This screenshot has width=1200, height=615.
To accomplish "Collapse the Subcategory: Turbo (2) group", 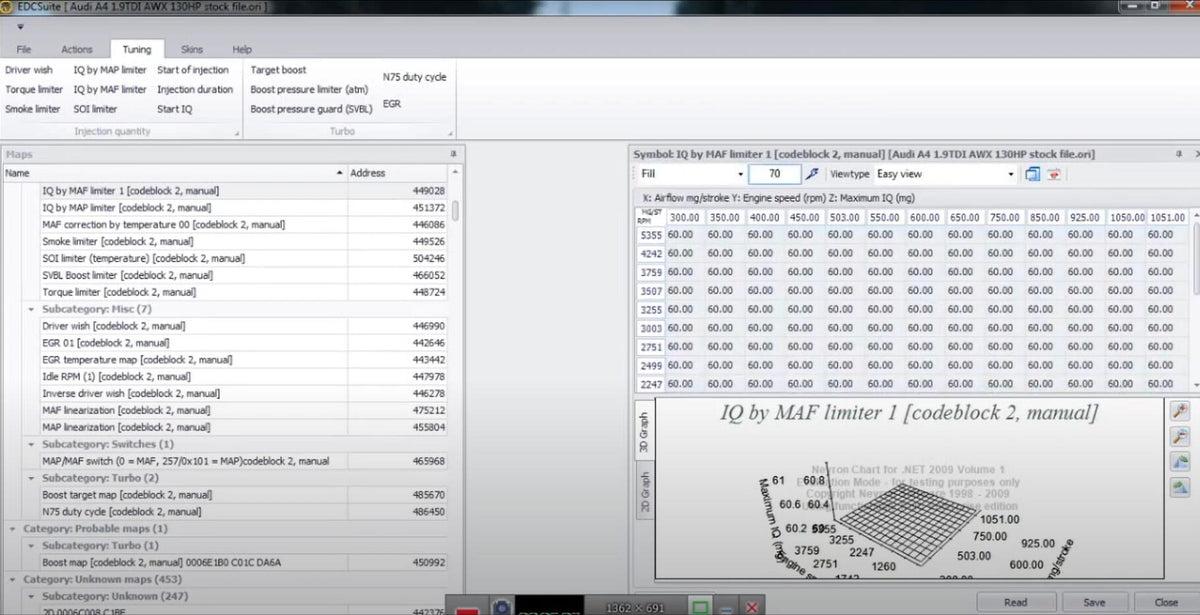I will click(x=32, y=478).
